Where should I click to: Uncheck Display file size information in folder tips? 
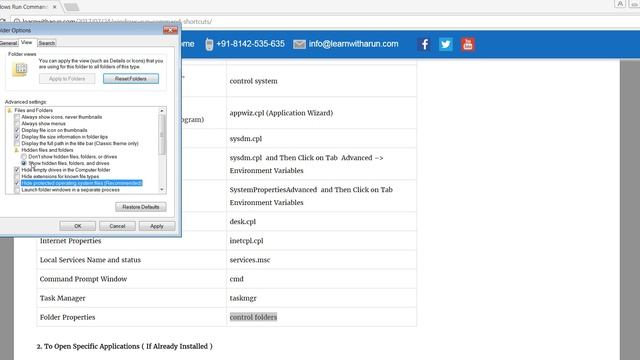(17, 137)
